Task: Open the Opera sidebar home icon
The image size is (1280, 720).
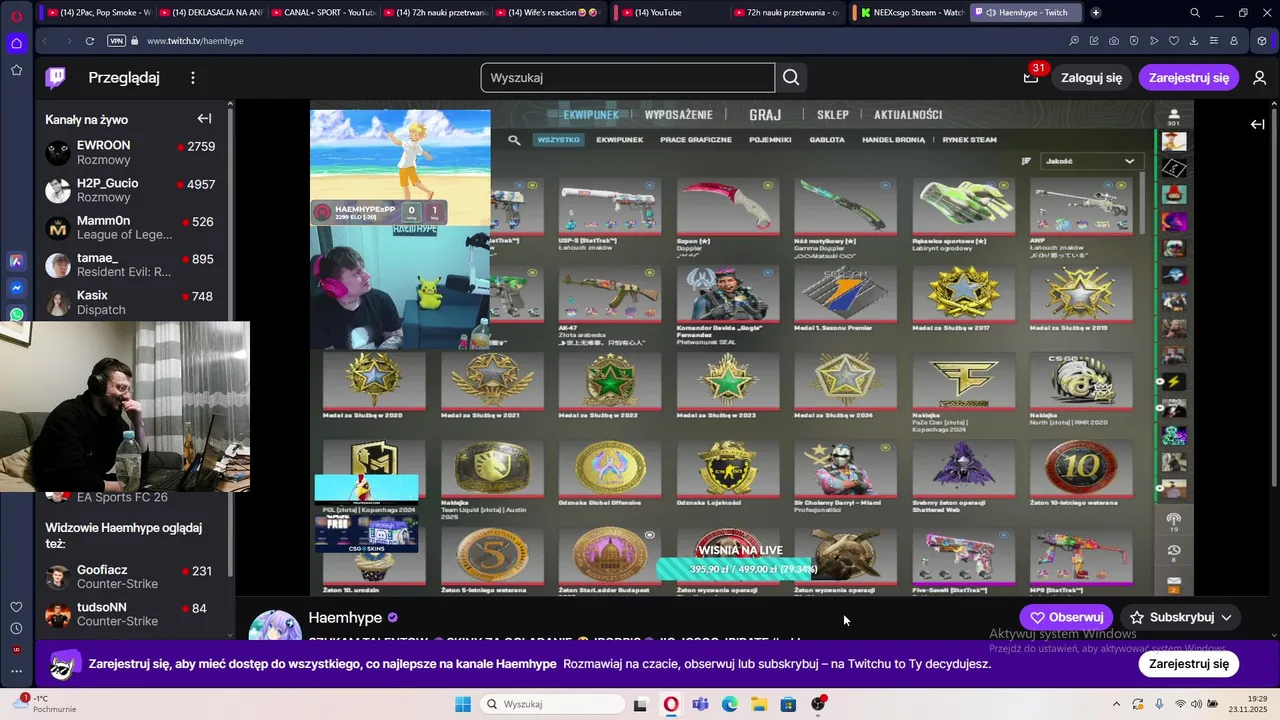Action: click(16, 43)
